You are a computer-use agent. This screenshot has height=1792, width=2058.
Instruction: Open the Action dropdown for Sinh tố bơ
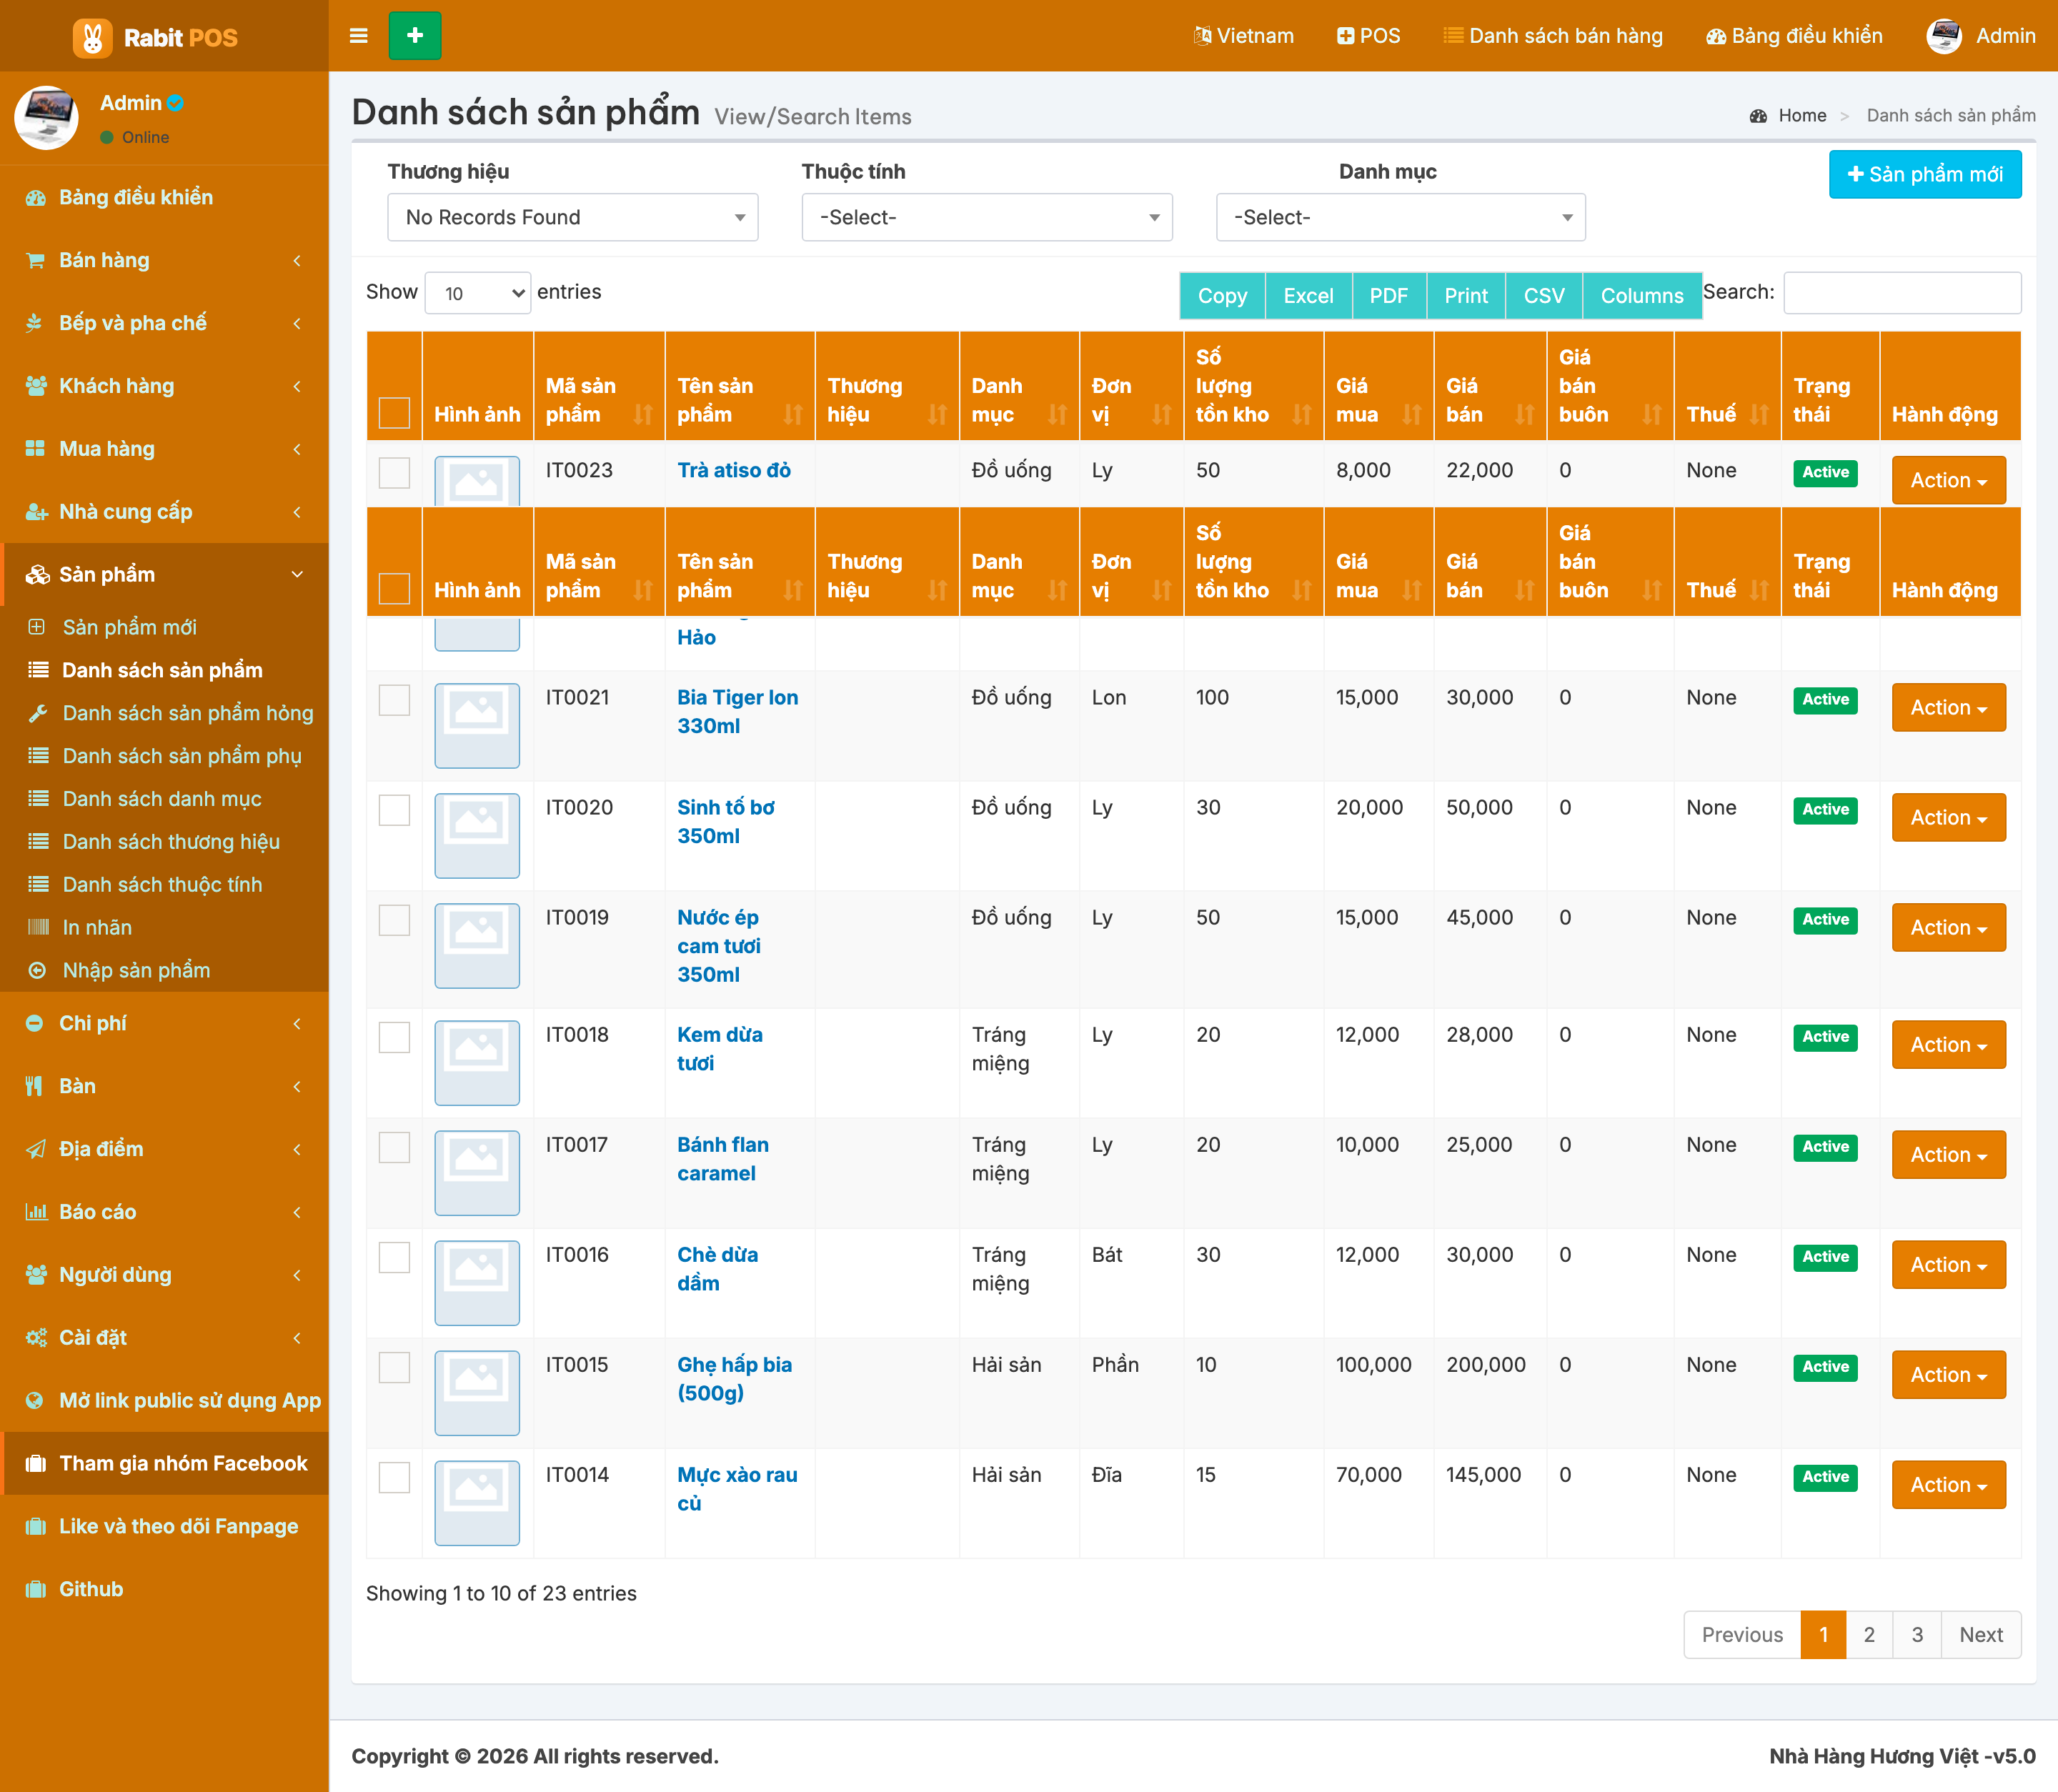[1948, 817]
